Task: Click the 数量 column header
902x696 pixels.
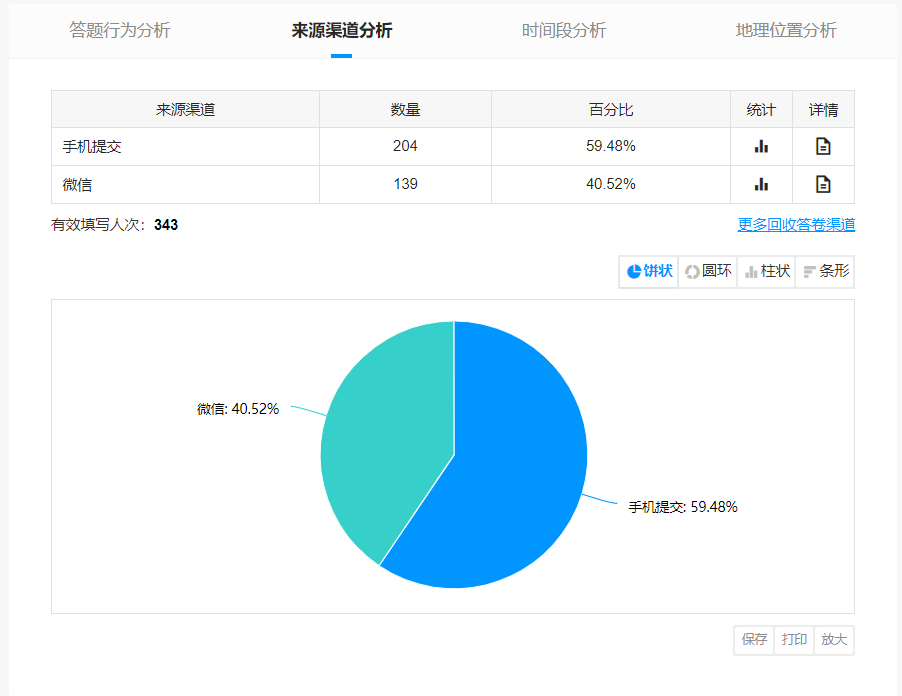Action: [x=406, y=109]
